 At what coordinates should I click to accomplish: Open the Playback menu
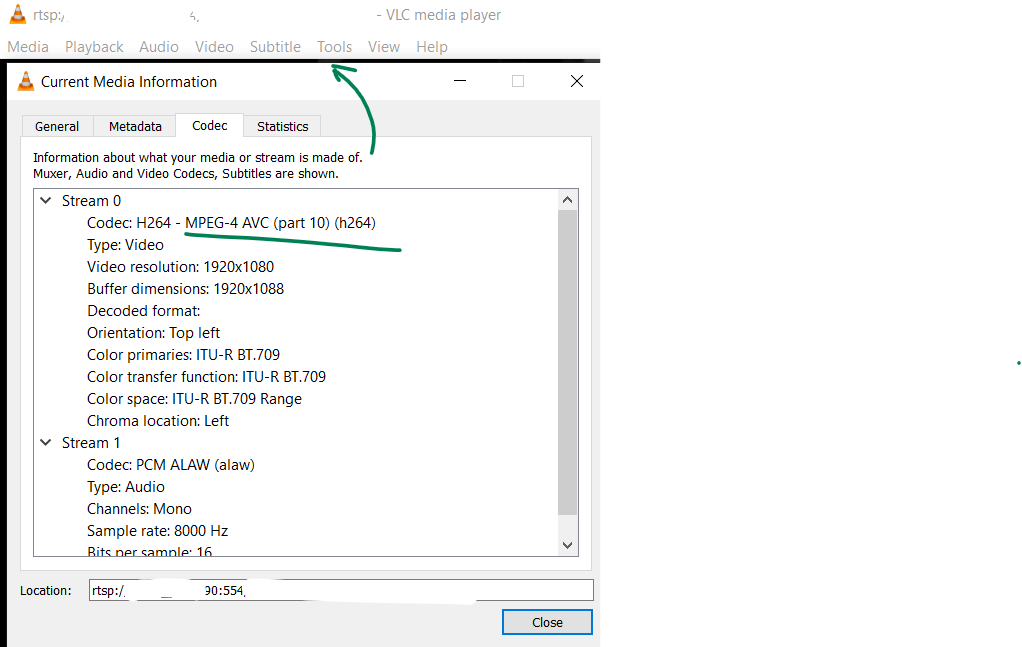pyautogui.click(x=94, y=47)
